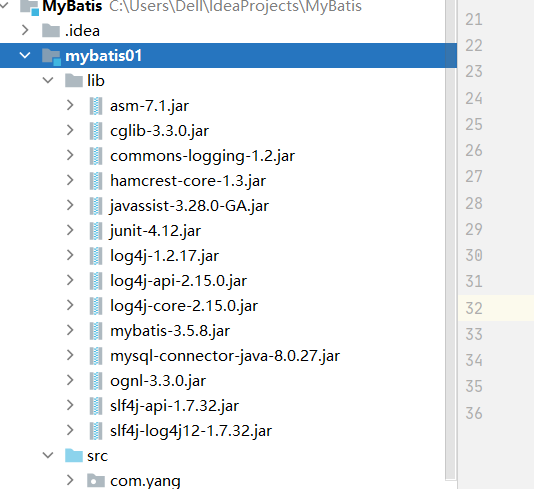This screenshot has height=489, width=534.
Task: Expand cglib-3.3.0.jar contents
Action: tap(70, 130)
